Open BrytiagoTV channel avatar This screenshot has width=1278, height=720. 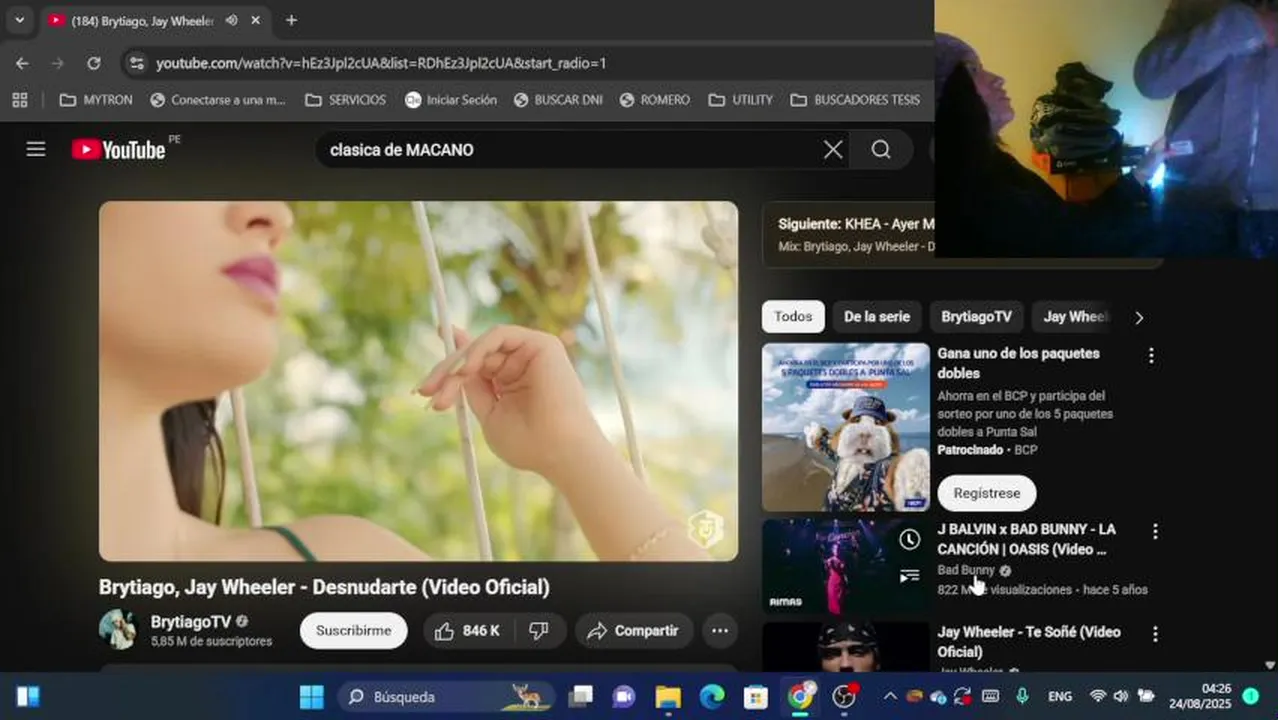118,630
